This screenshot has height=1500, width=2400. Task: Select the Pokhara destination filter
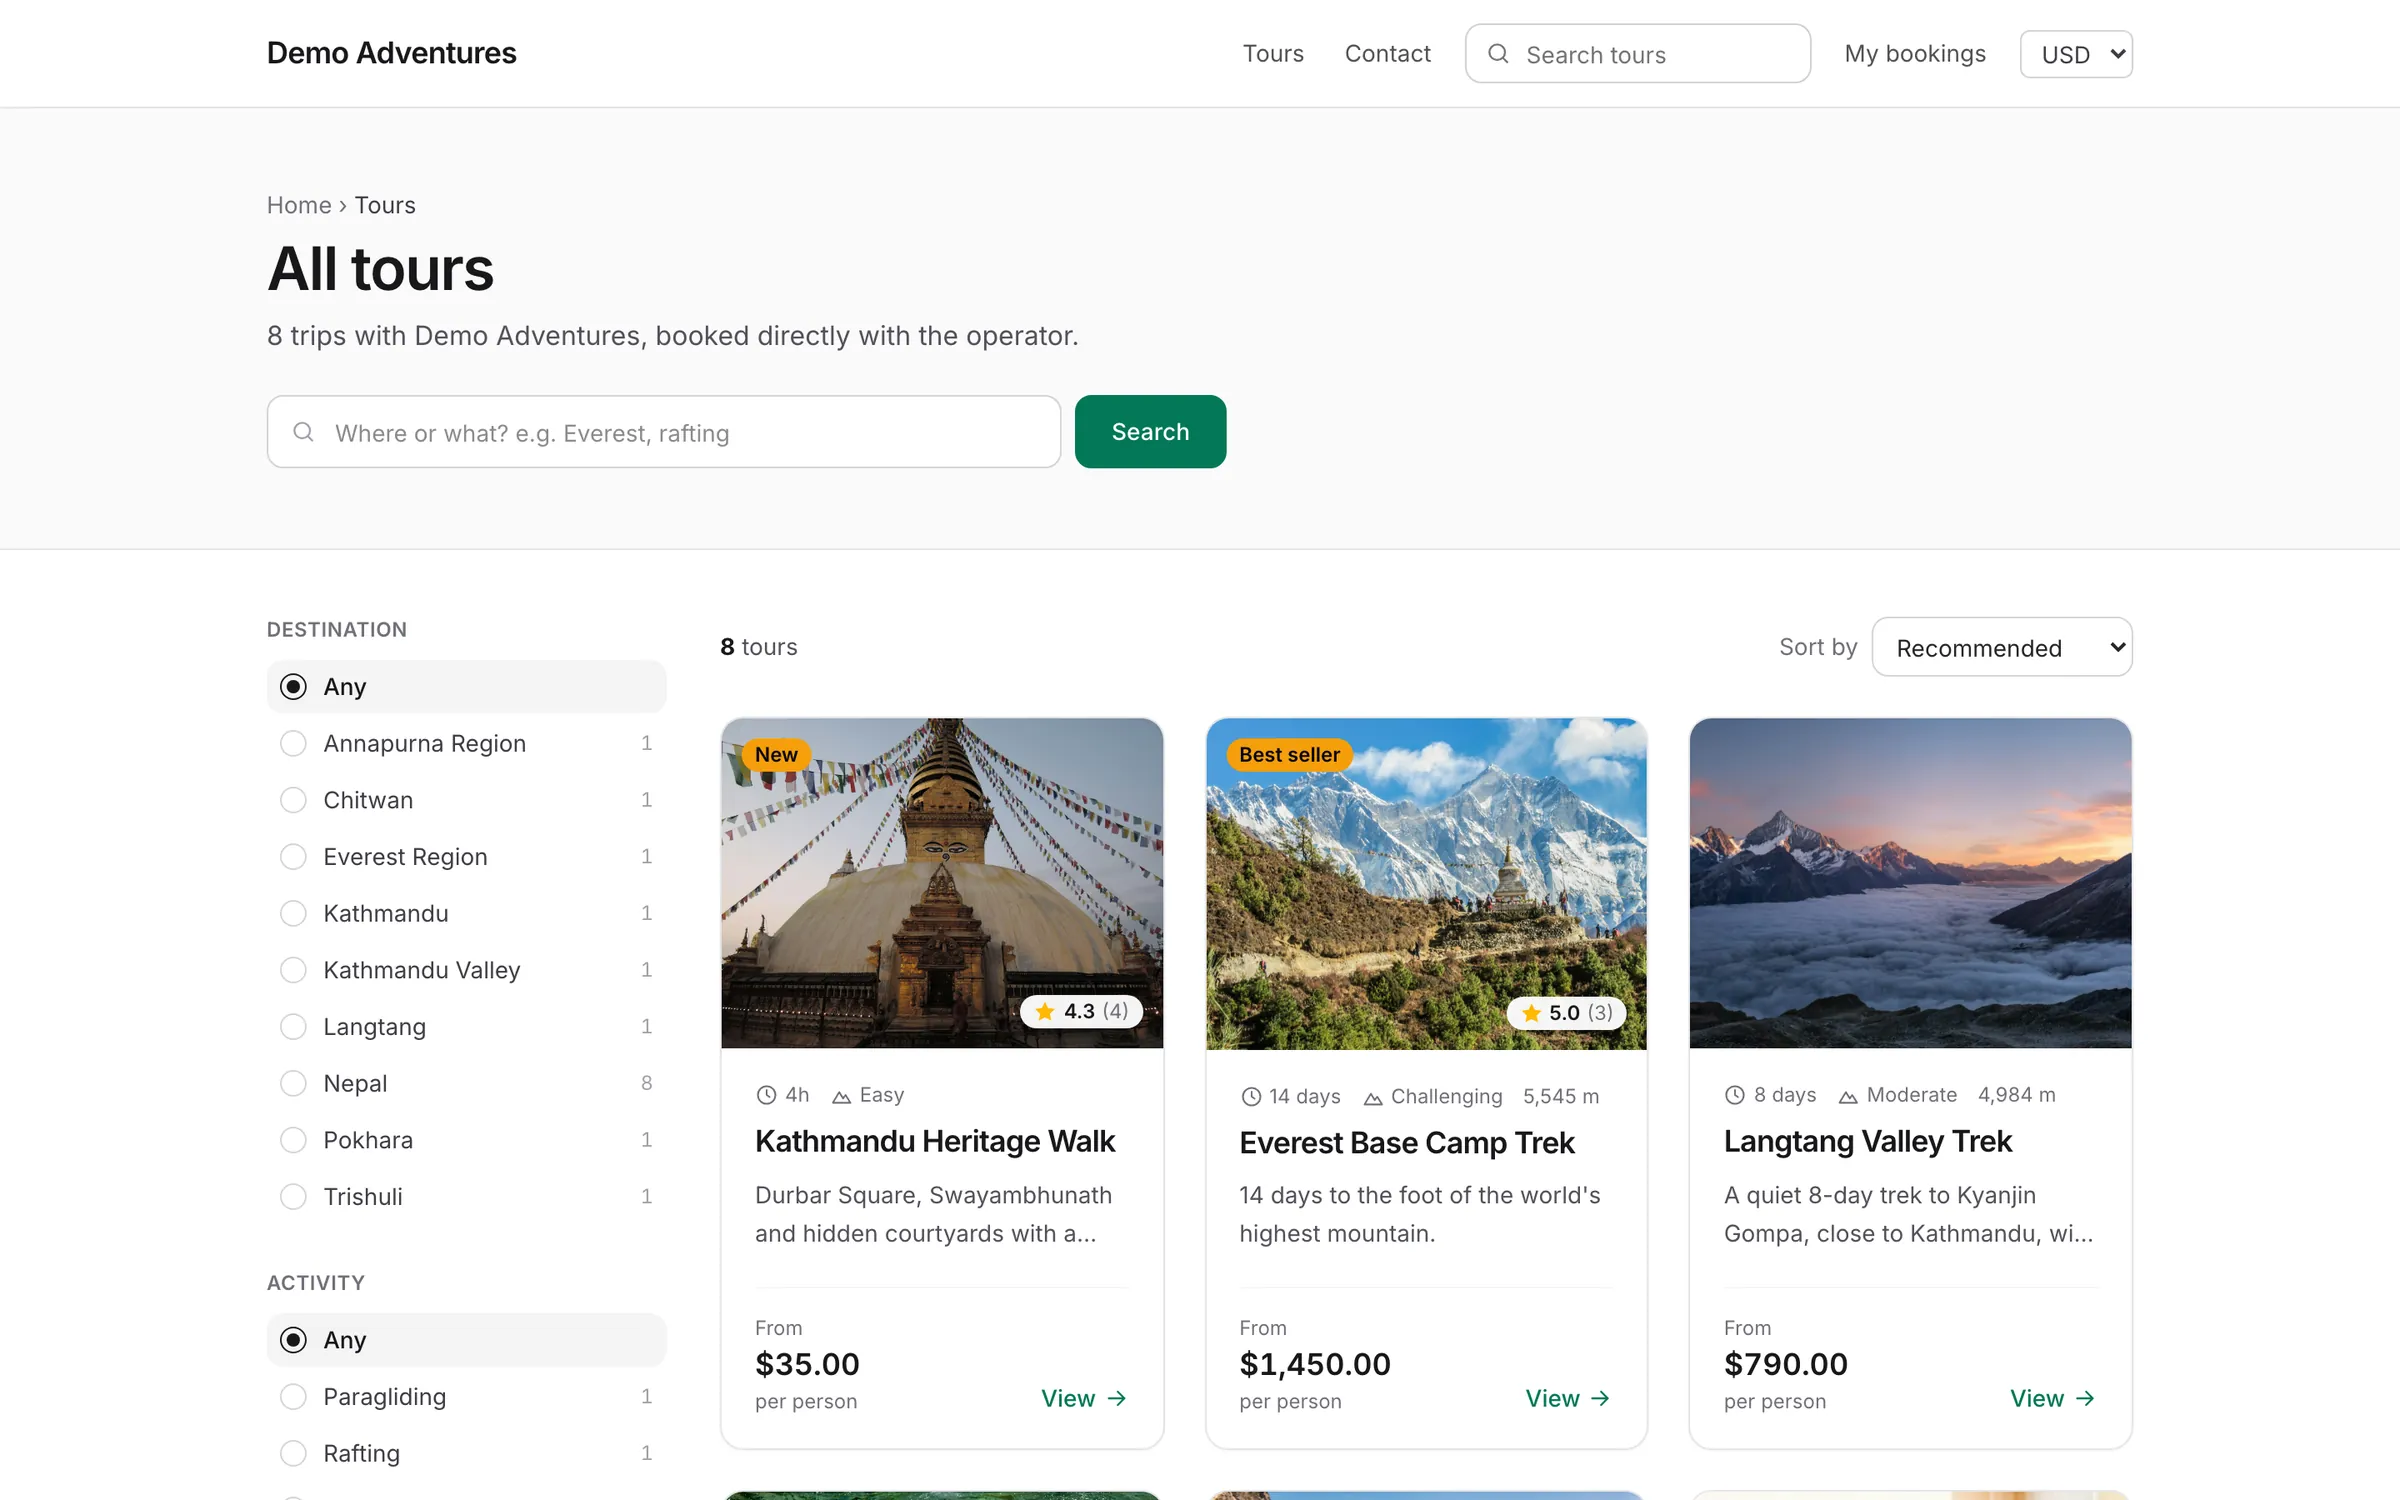(466, 1140)
